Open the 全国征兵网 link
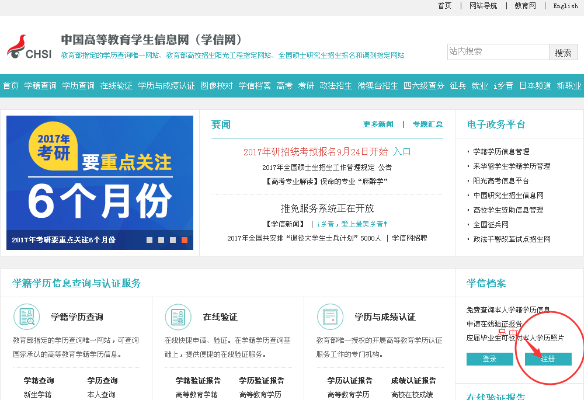The height and width of the screenshot is (400, 584). pos(491,225)
